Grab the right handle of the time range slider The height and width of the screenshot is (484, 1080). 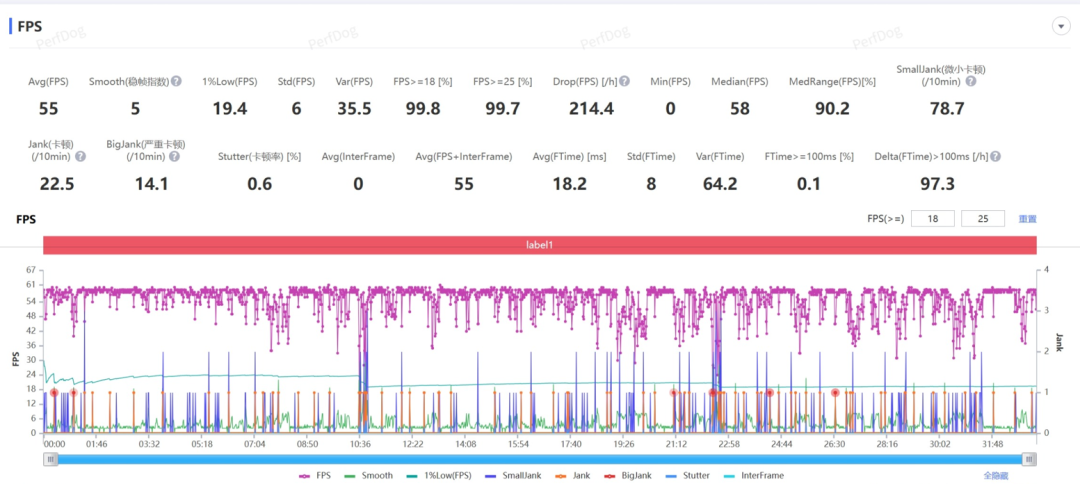[x=1029, y=459]
